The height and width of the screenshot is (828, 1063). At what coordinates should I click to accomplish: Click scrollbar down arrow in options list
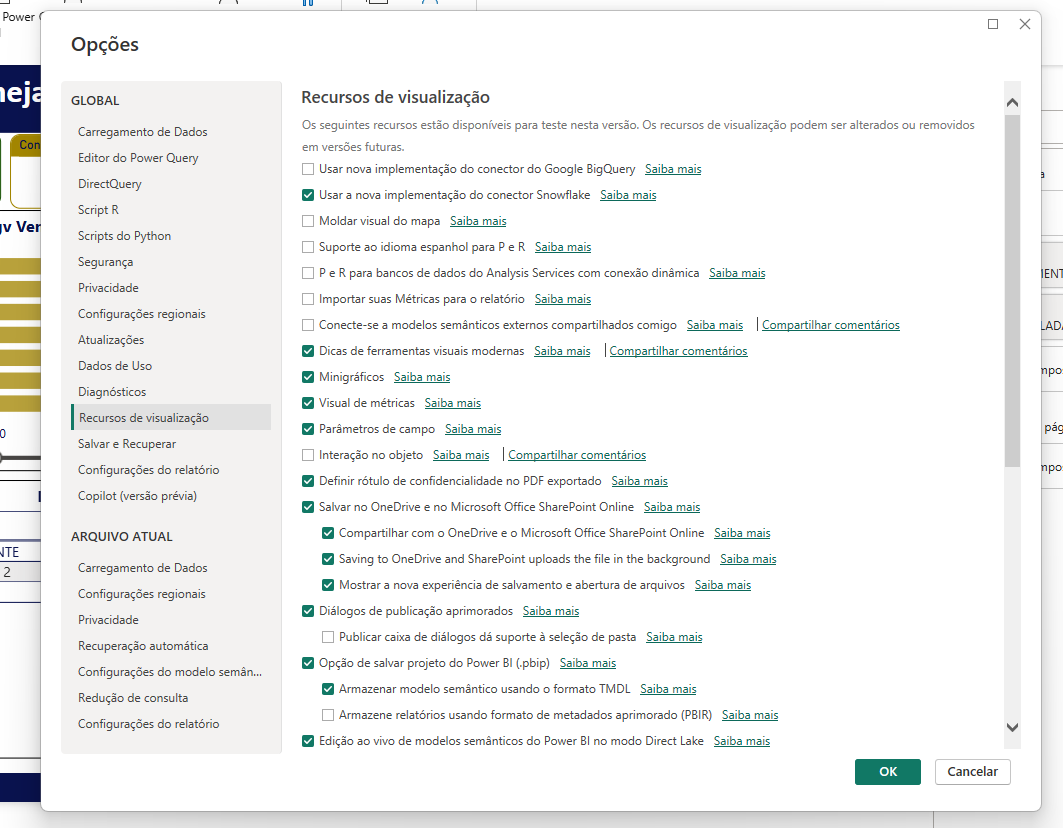1012,727
